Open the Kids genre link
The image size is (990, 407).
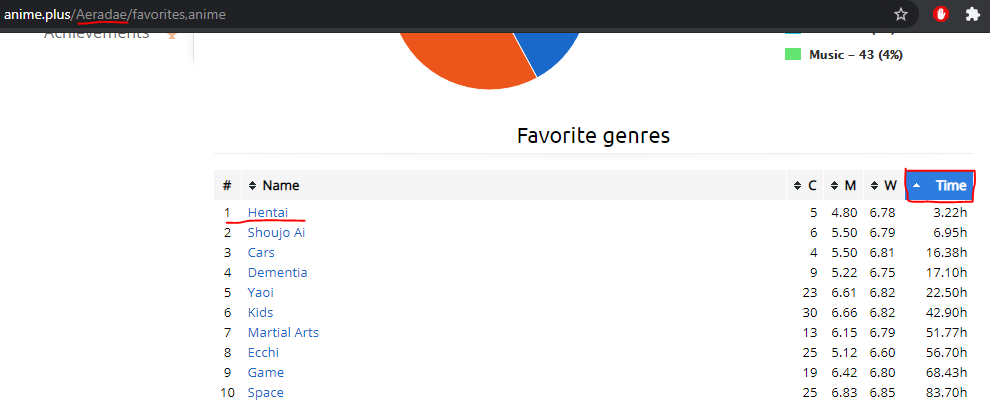[x=260, y=312]
